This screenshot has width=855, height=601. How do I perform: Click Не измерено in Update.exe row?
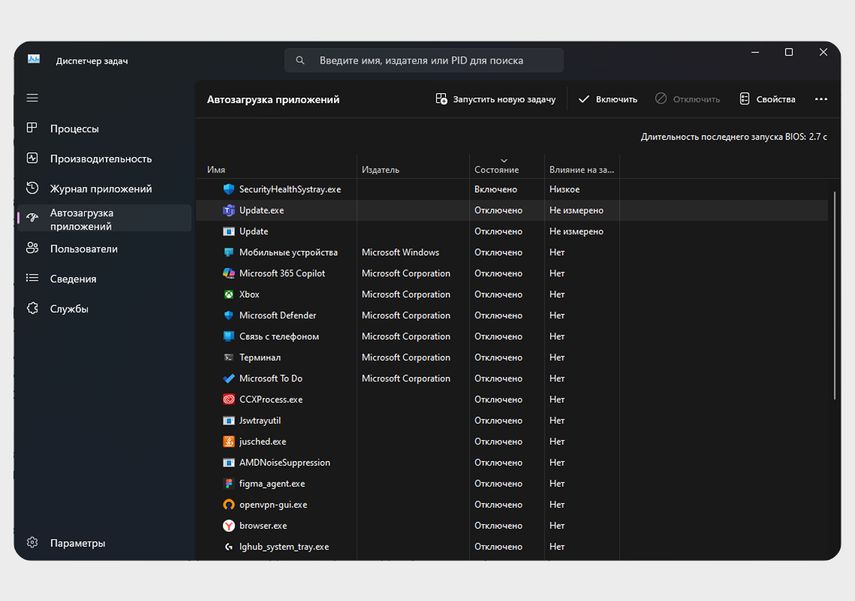point(576,211)
